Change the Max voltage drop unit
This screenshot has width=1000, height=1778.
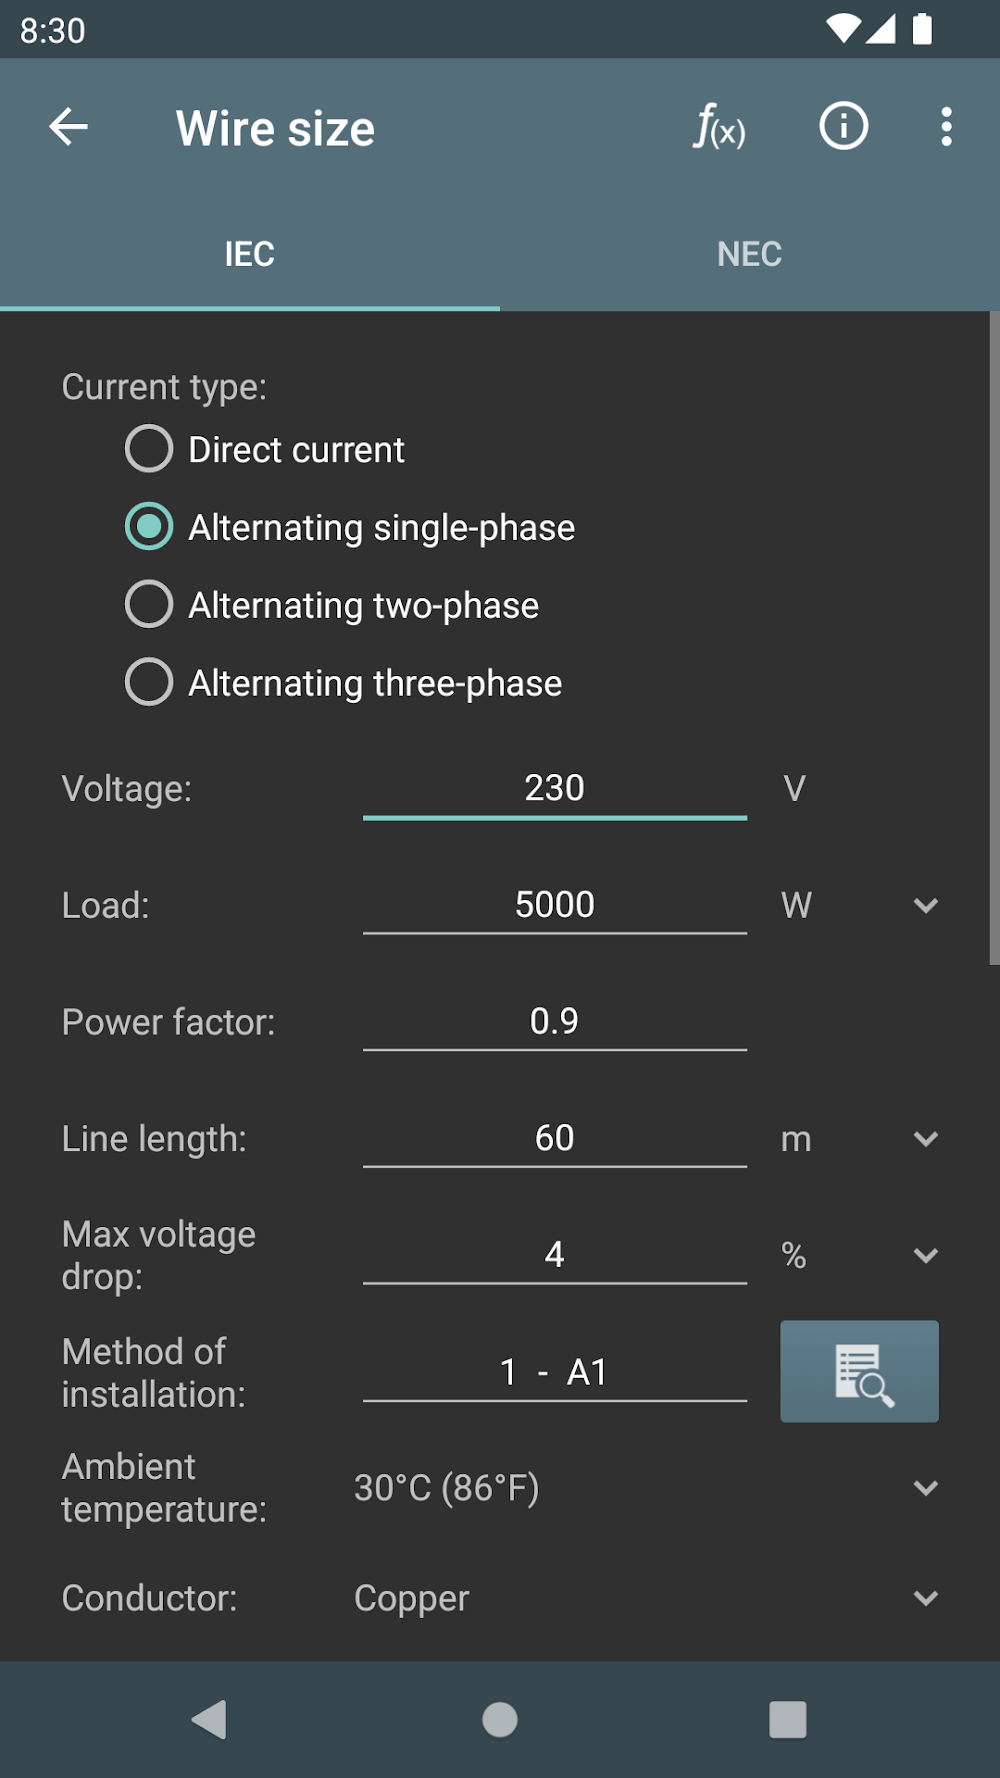coord(925,1256)
